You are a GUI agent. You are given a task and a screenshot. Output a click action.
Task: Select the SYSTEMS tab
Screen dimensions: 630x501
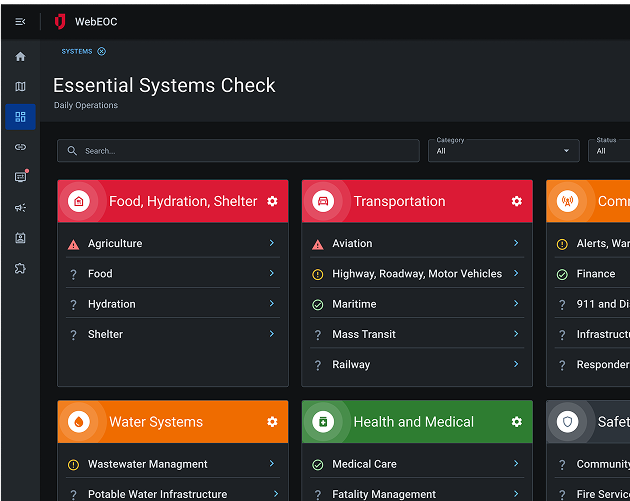click(x=77, y=51)
